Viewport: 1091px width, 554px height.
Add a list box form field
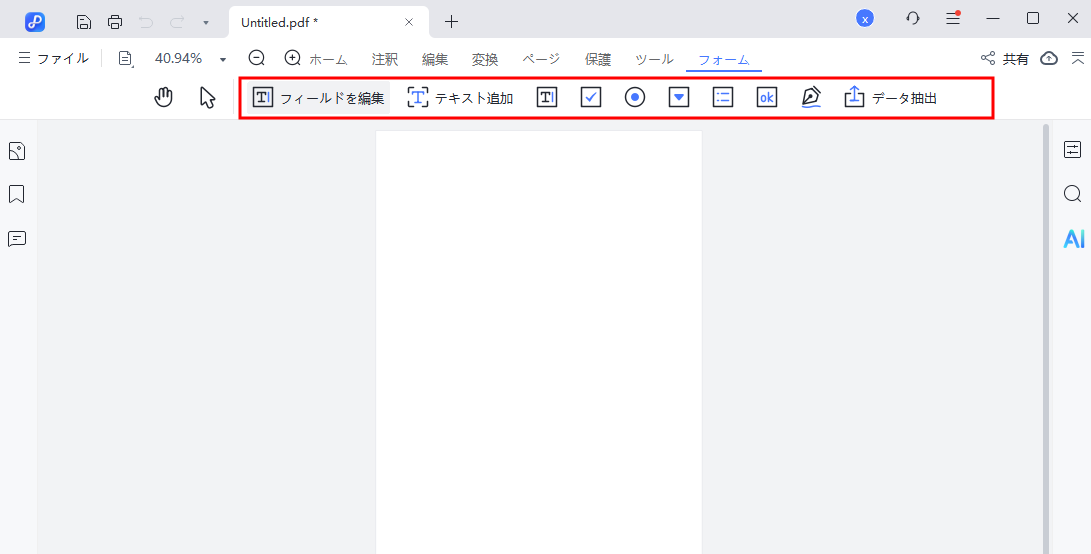click(x=723, y=97)
